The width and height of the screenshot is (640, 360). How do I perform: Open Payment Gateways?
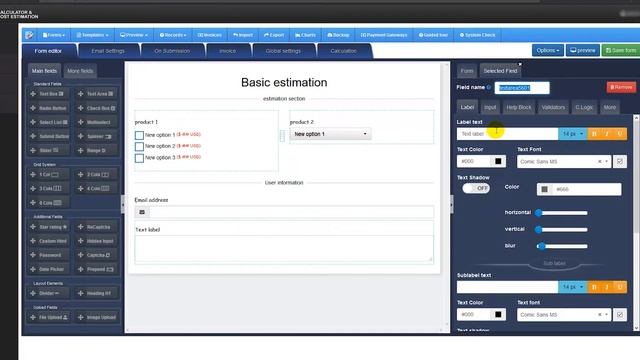pos(384,35)
